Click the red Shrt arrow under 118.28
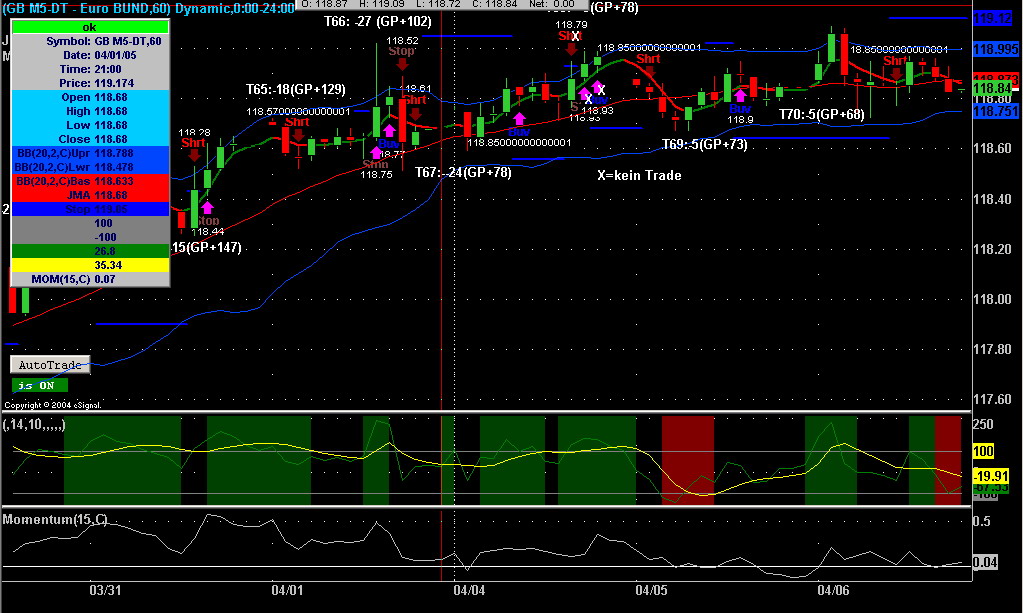The width and height of the screenshot is (1023, 613). [x=192, y=157]
